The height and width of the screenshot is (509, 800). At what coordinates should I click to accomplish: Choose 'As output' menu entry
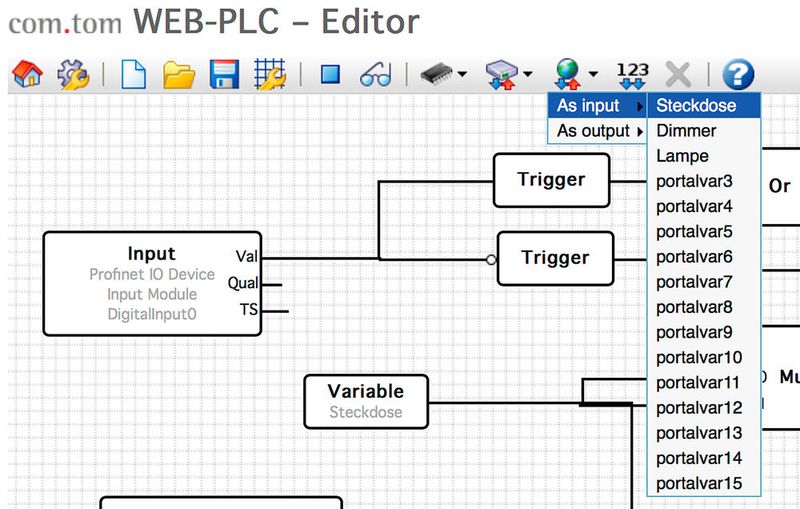(x=597, y=131)
